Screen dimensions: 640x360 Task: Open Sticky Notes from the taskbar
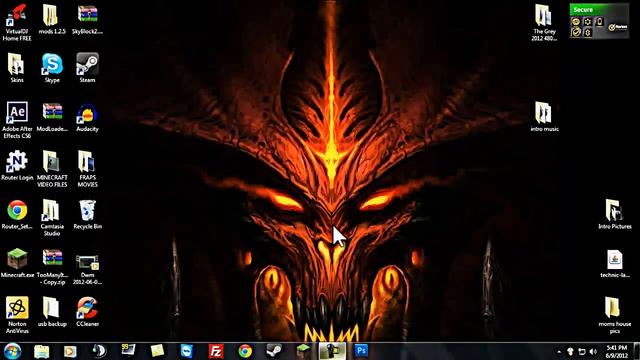point(157,351)
